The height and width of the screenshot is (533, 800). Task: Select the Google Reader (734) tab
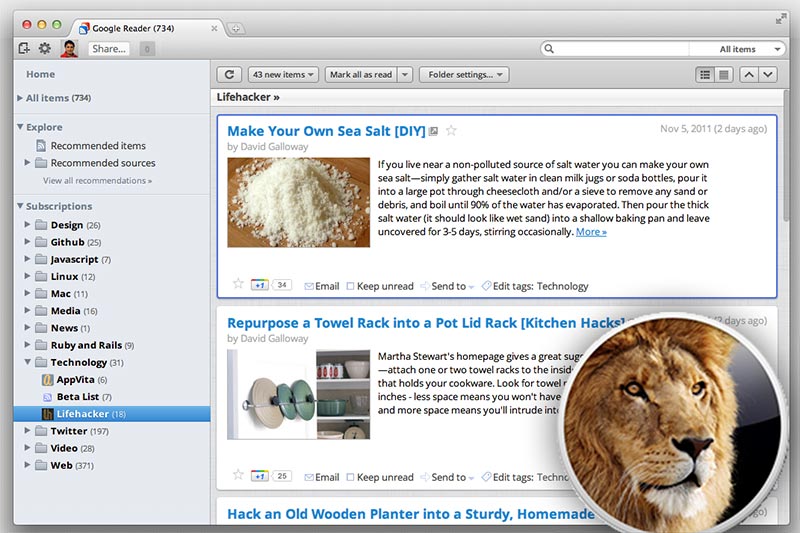pyautogui.click(x=148, y=29)
